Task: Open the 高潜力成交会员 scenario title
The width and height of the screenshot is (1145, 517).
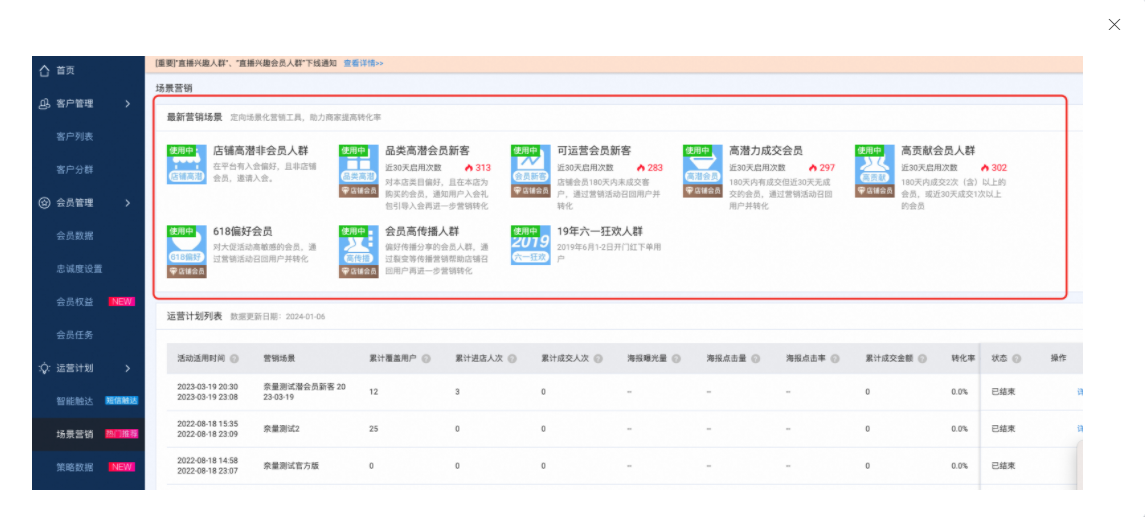Action: pos(766,151)
